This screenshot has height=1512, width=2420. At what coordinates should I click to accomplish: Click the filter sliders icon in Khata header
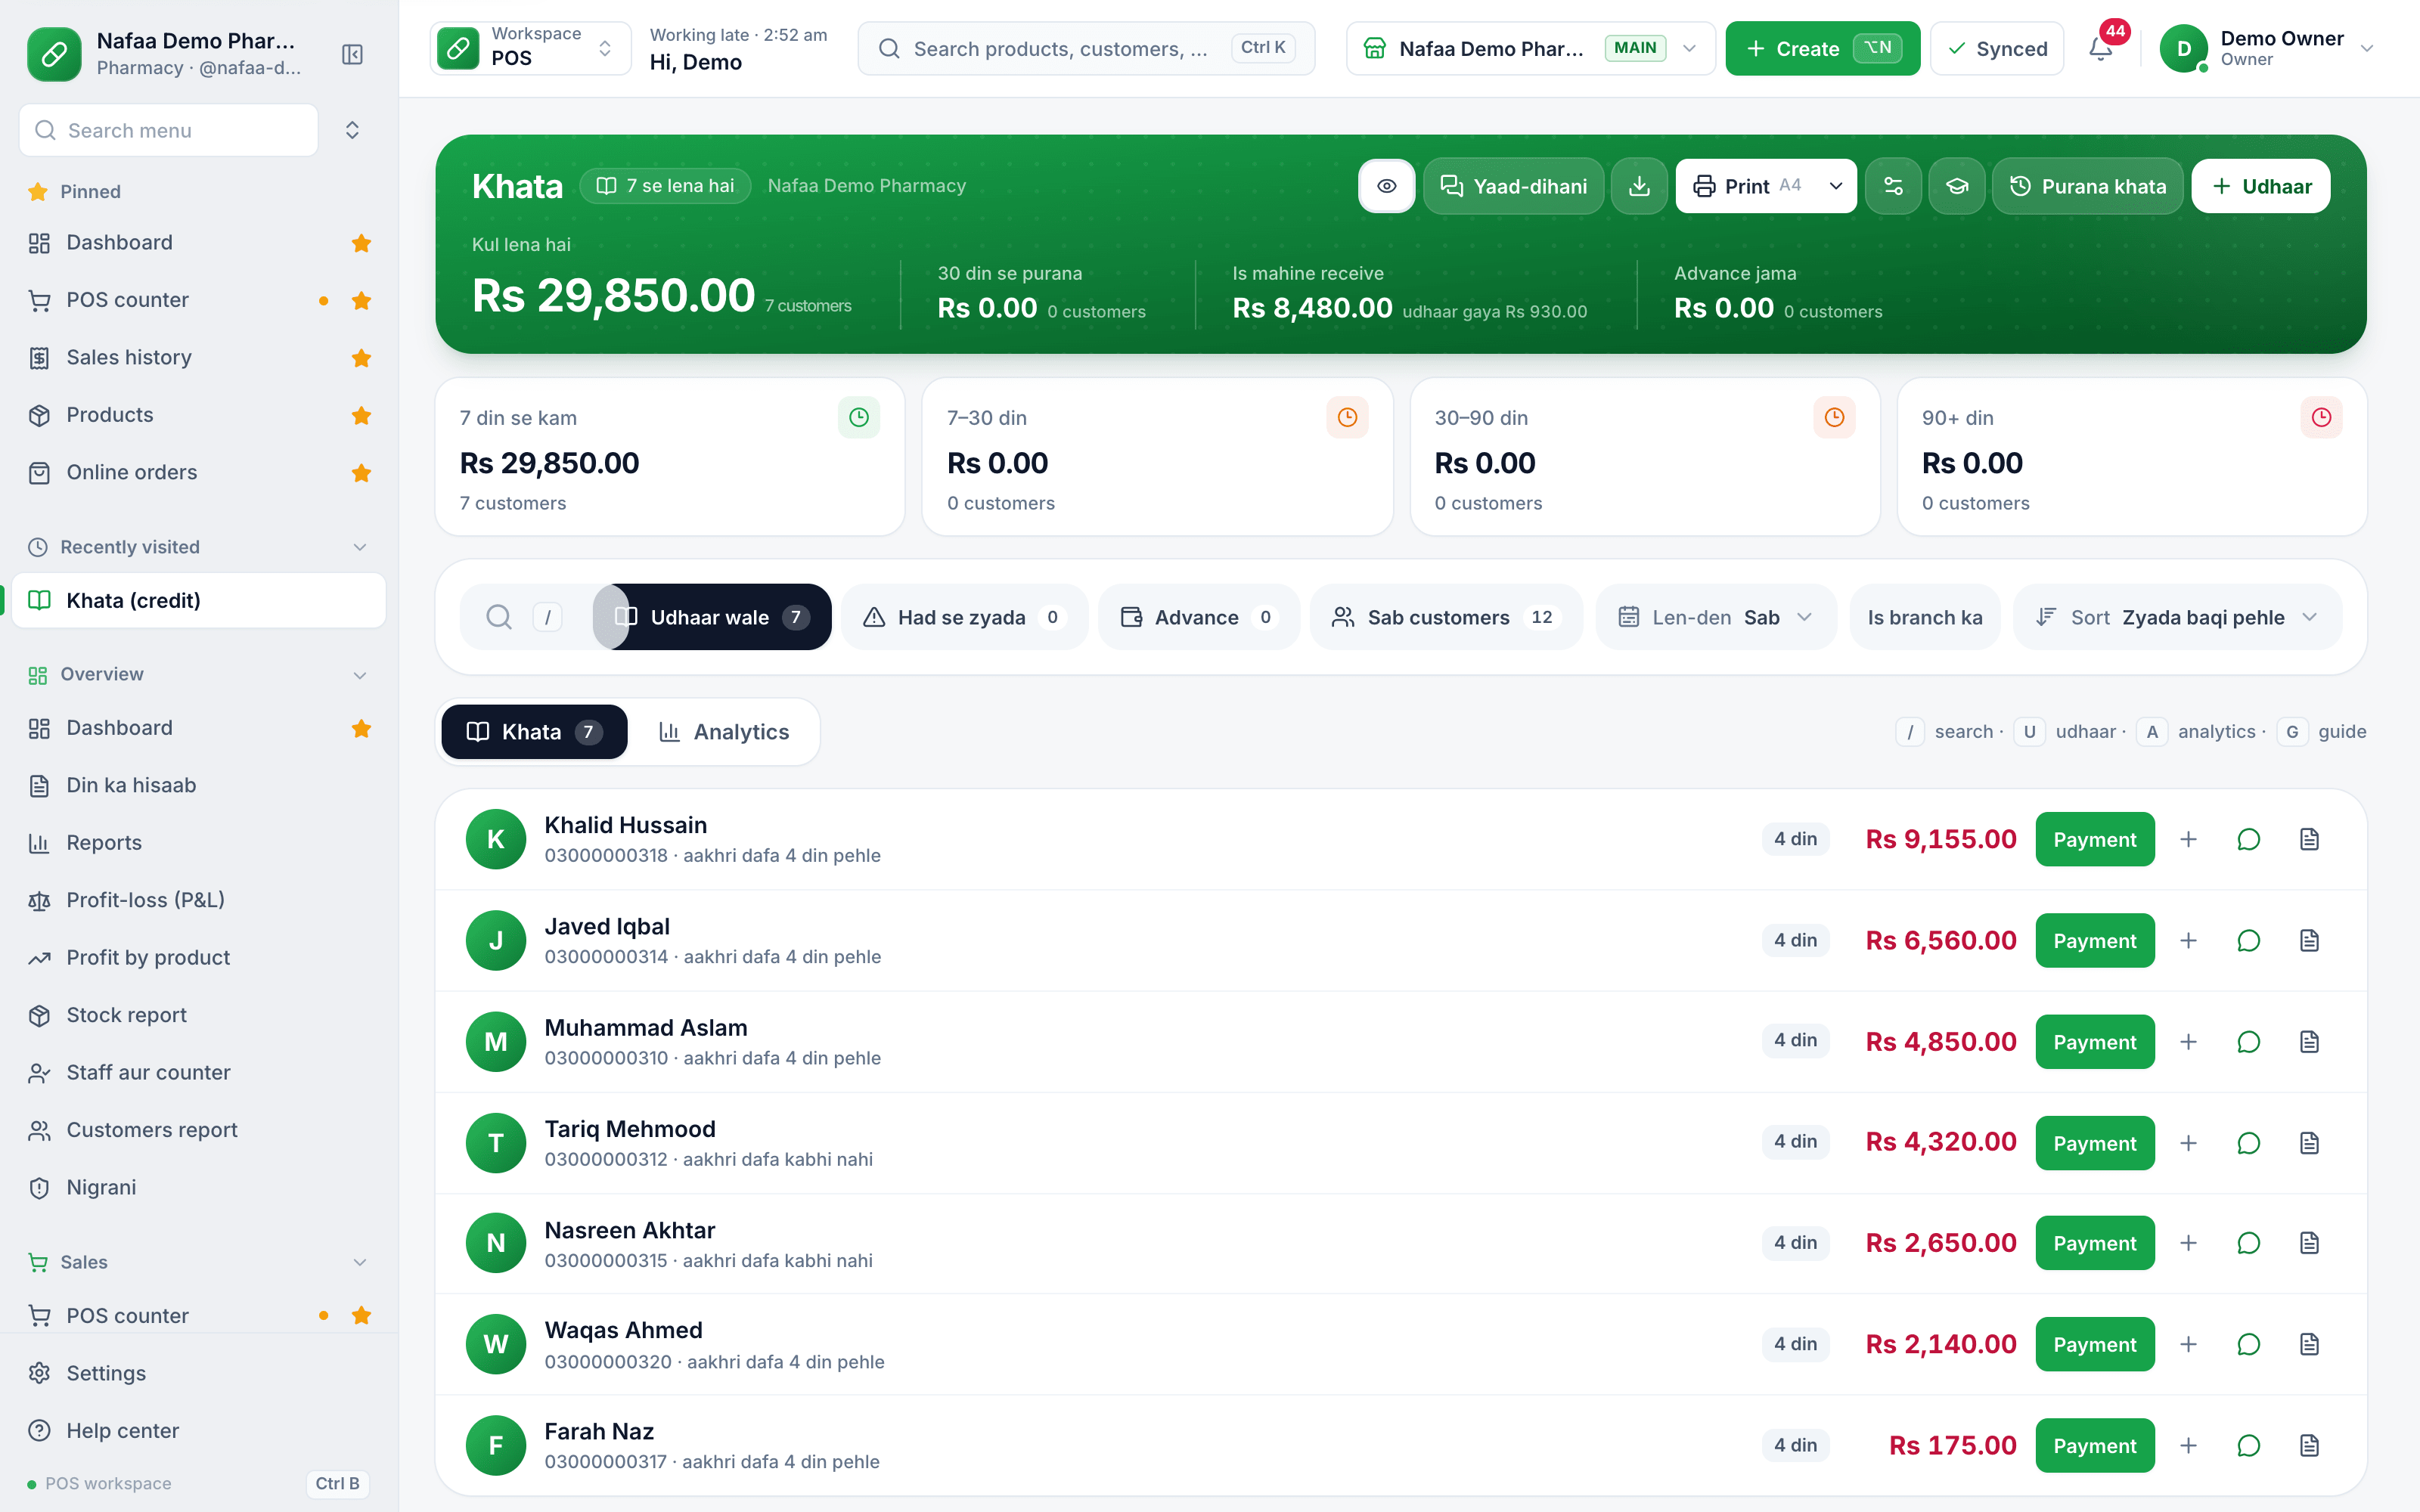[x=1893, y=186]
